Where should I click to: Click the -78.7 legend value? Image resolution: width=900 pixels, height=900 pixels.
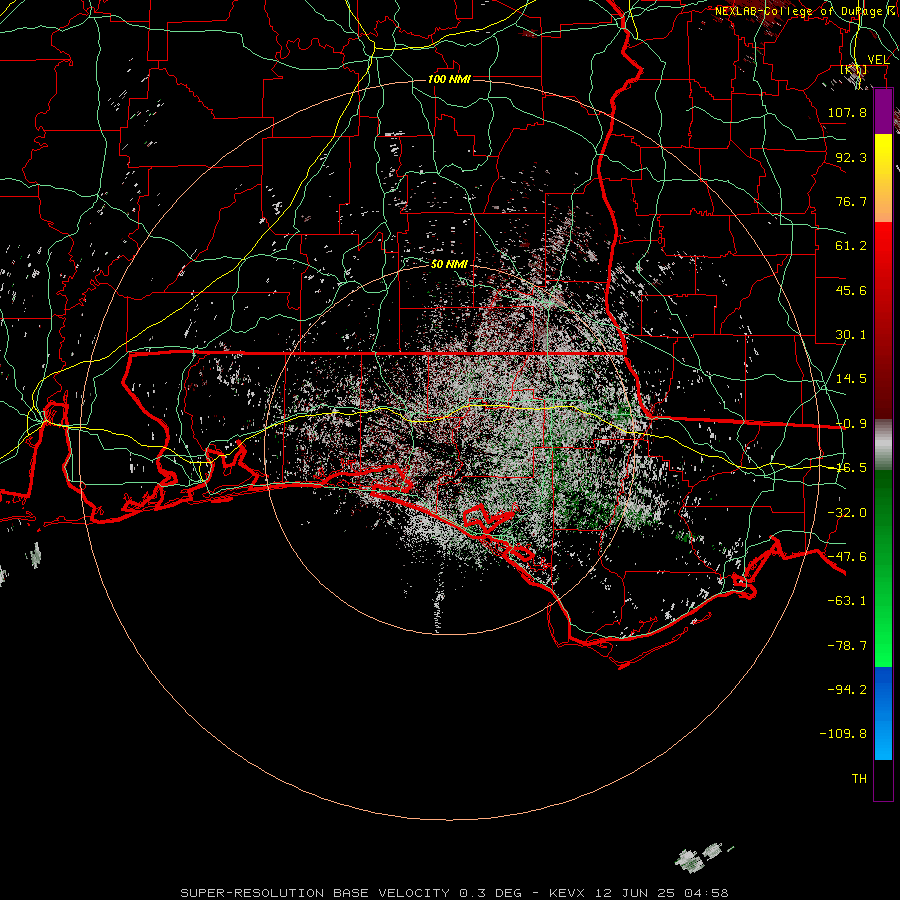[847, 646]
